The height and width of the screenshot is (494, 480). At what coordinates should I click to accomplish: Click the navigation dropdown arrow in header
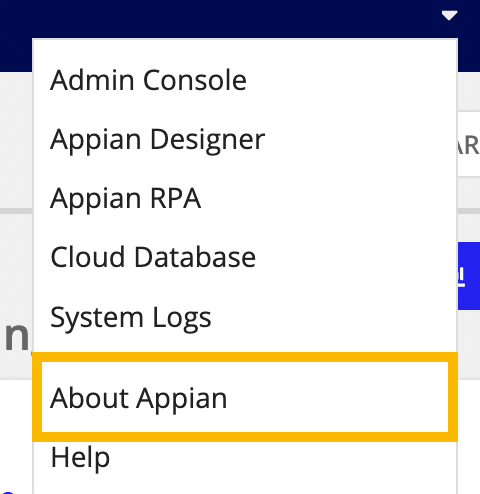click(449, 15)
